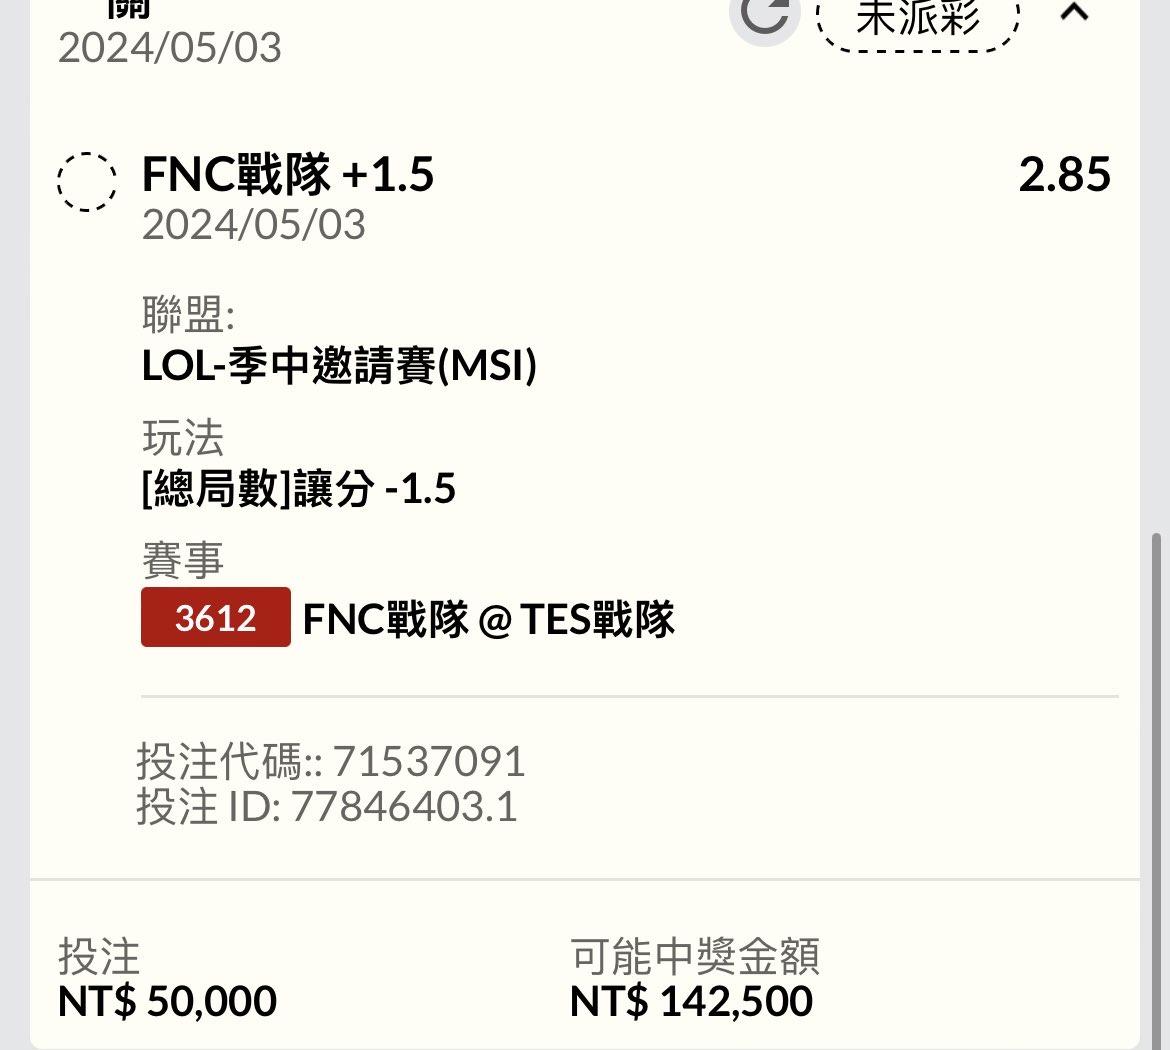Click the NT$ 50,000 stake amount
Image resolution: width=1170 pixels, height=1050 pixels.
tap(167, 1001)
